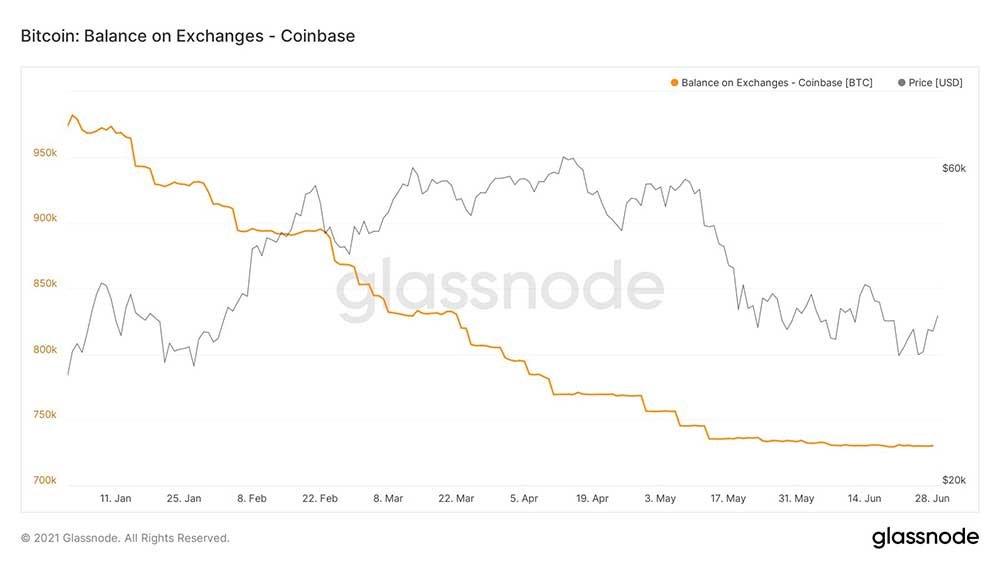Toggle the Balance on Exchanges - Coinbase [BTC] series
Viewport: 1000px width, 563px height.
point(776,83)
